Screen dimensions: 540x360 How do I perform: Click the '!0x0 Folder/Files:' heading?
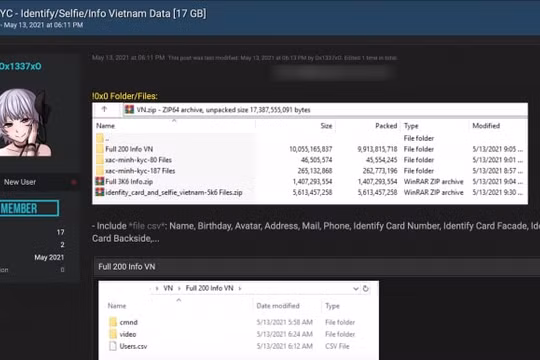tap(125, 96)
